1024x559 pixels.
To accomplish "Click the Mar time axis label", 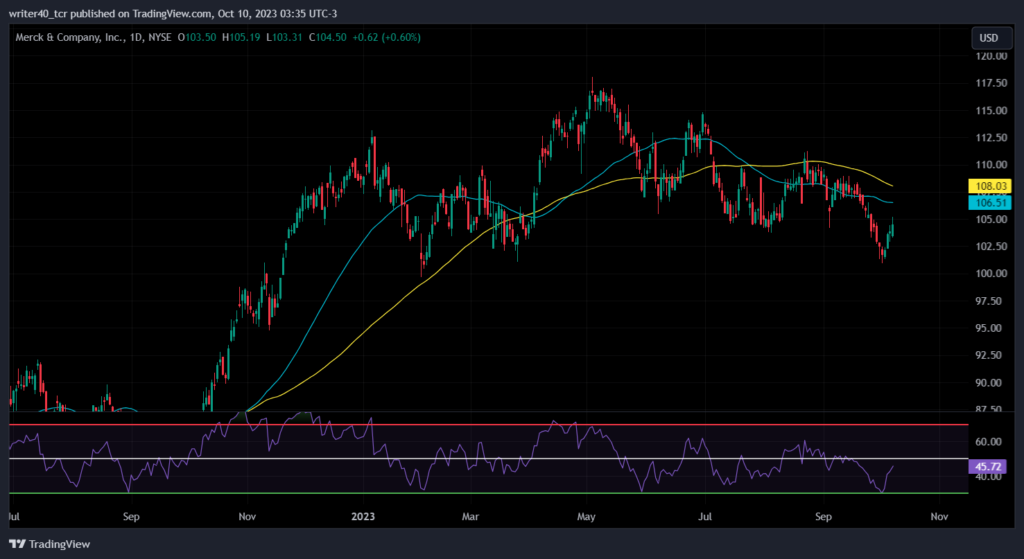I will point(470,517).
